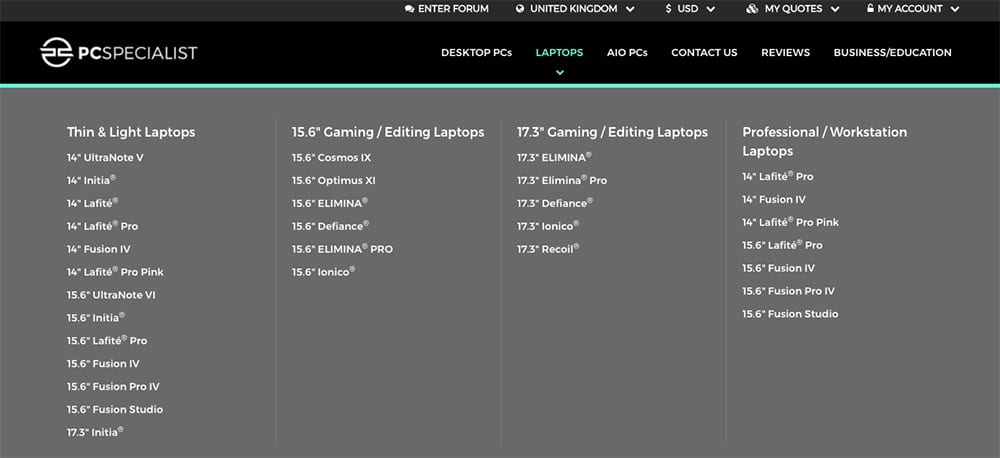Open Business/Education menu item
The height and width of the screenshot is (458, 1000).
[x=892, y=53]
